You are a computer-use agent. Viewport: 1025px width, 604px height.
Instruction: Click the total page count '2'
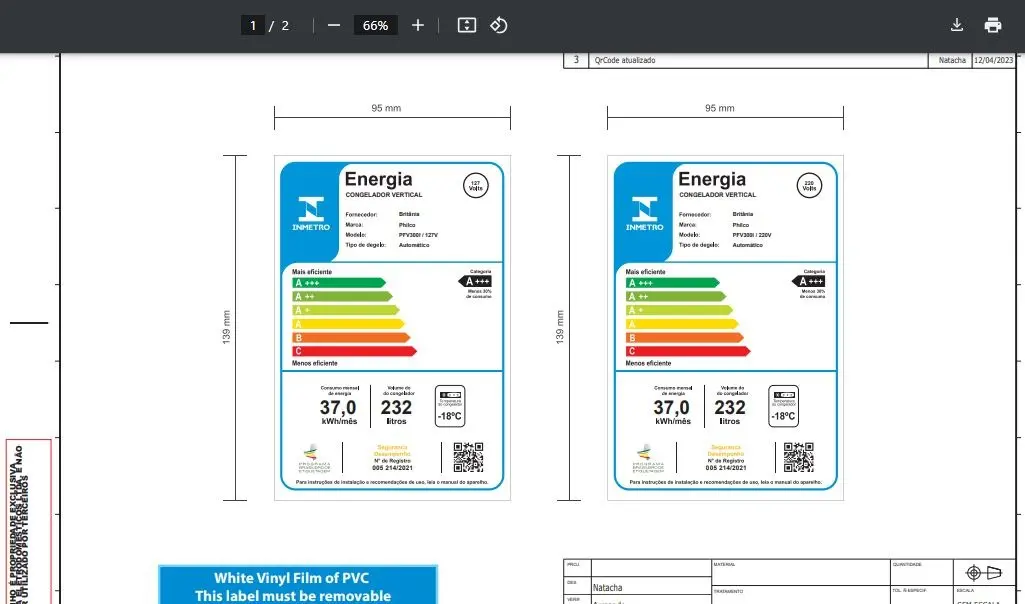285,25
